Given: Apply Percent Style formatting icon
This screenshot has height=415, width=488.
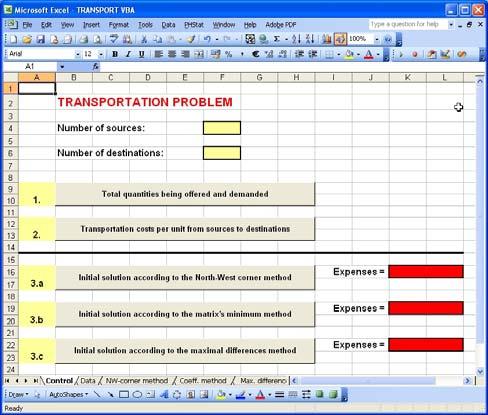Looking at the screenshot, I should point(229,54).
